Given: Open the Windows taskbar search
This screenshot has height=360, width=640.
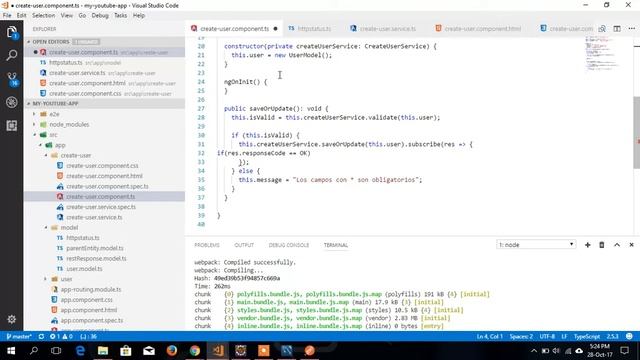Looking at the screenshot, I should click(x=34, y=351).
